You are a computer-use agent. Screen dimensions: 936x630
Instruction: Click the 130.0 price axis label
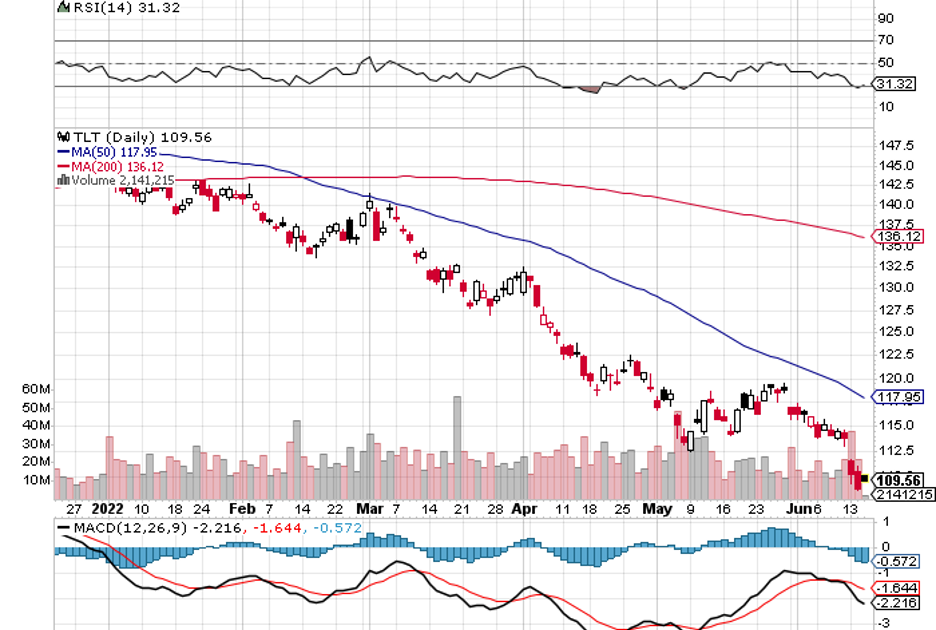click(897, 287)
